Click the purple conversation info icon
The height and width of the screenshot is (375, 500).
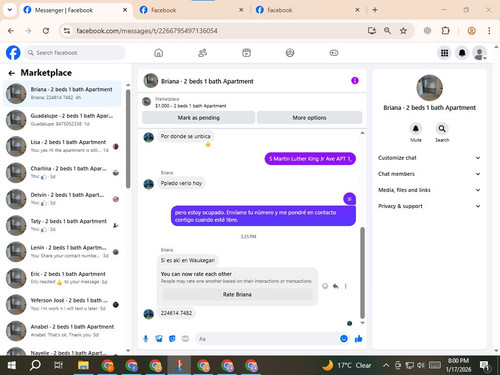[x=355, y=81]
